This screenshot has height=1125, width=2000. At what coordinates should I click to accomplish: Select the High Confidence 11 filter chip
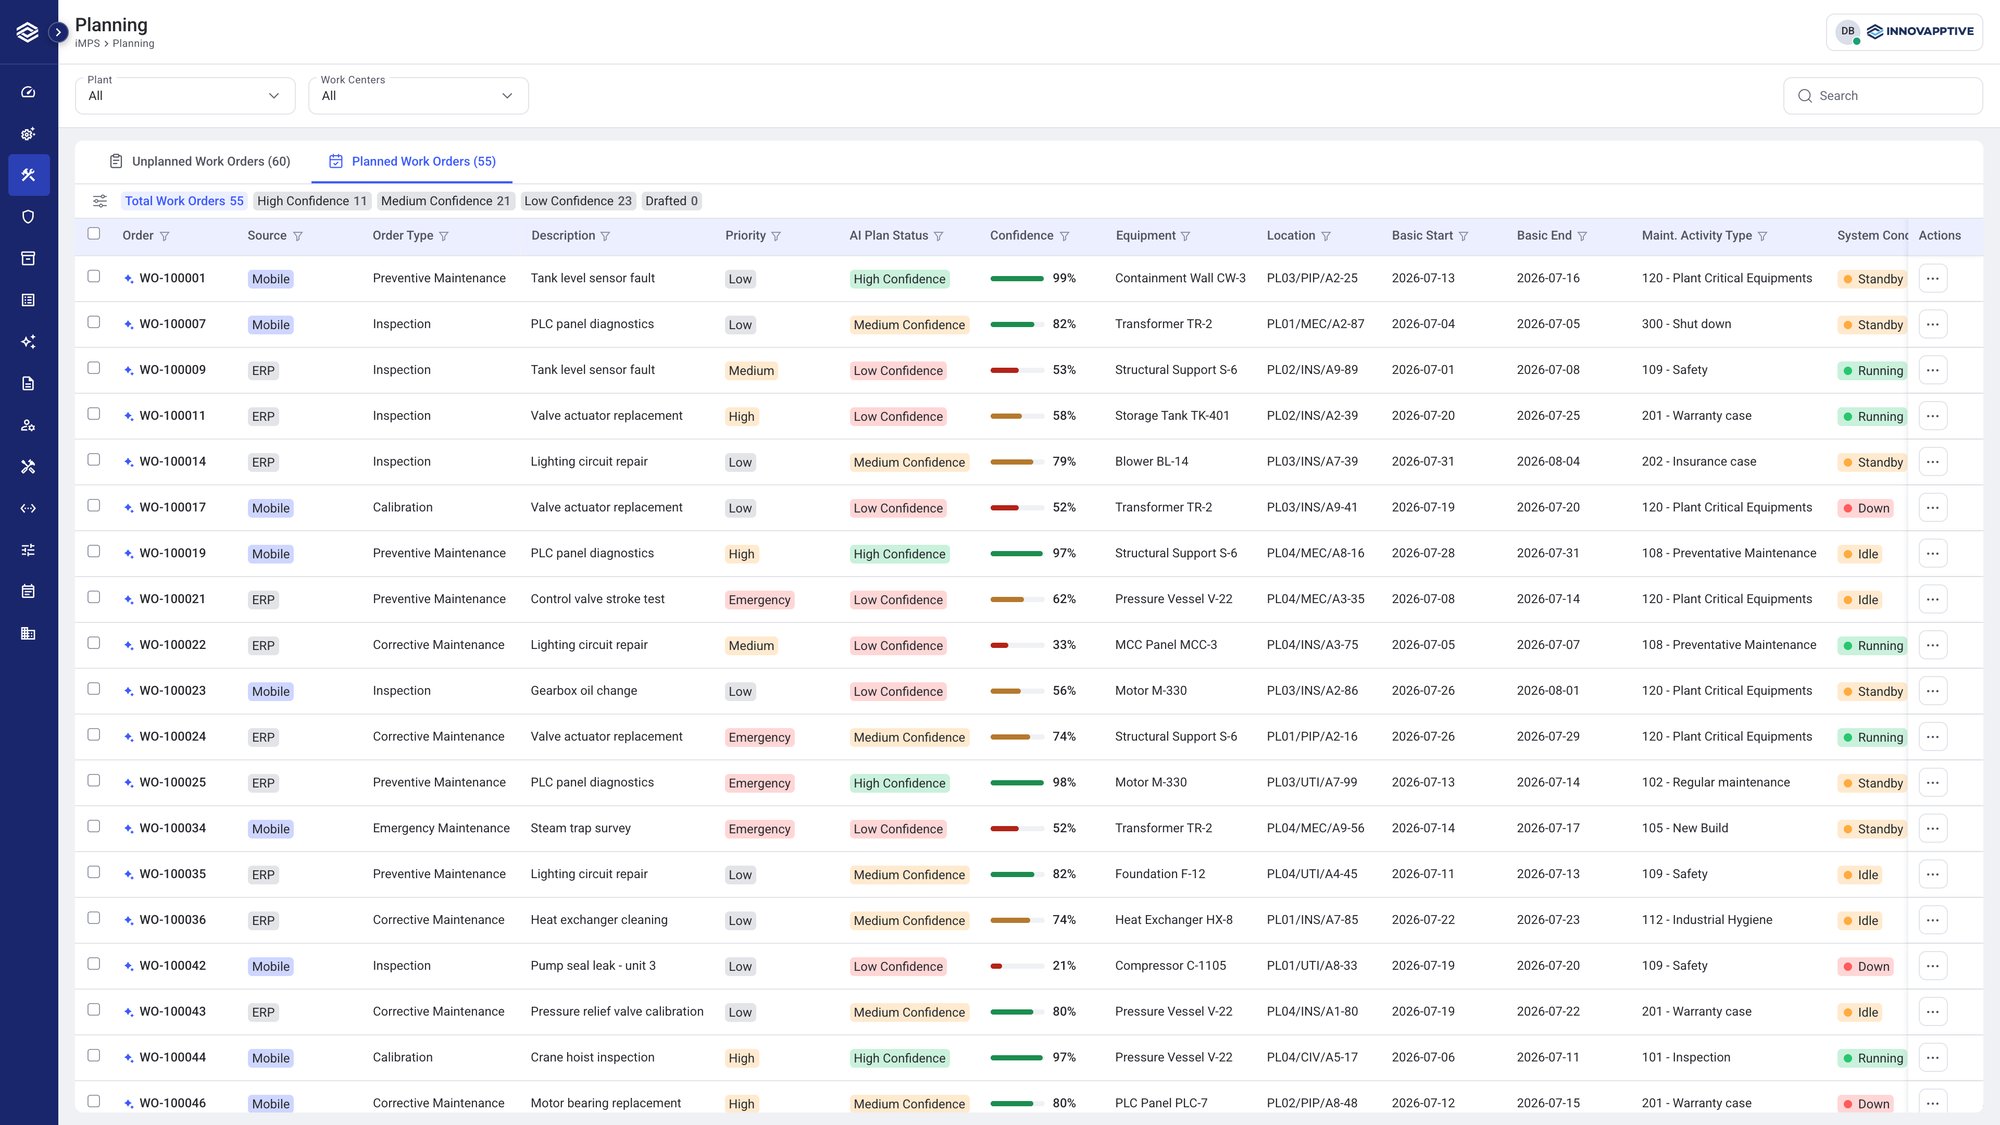312,201
